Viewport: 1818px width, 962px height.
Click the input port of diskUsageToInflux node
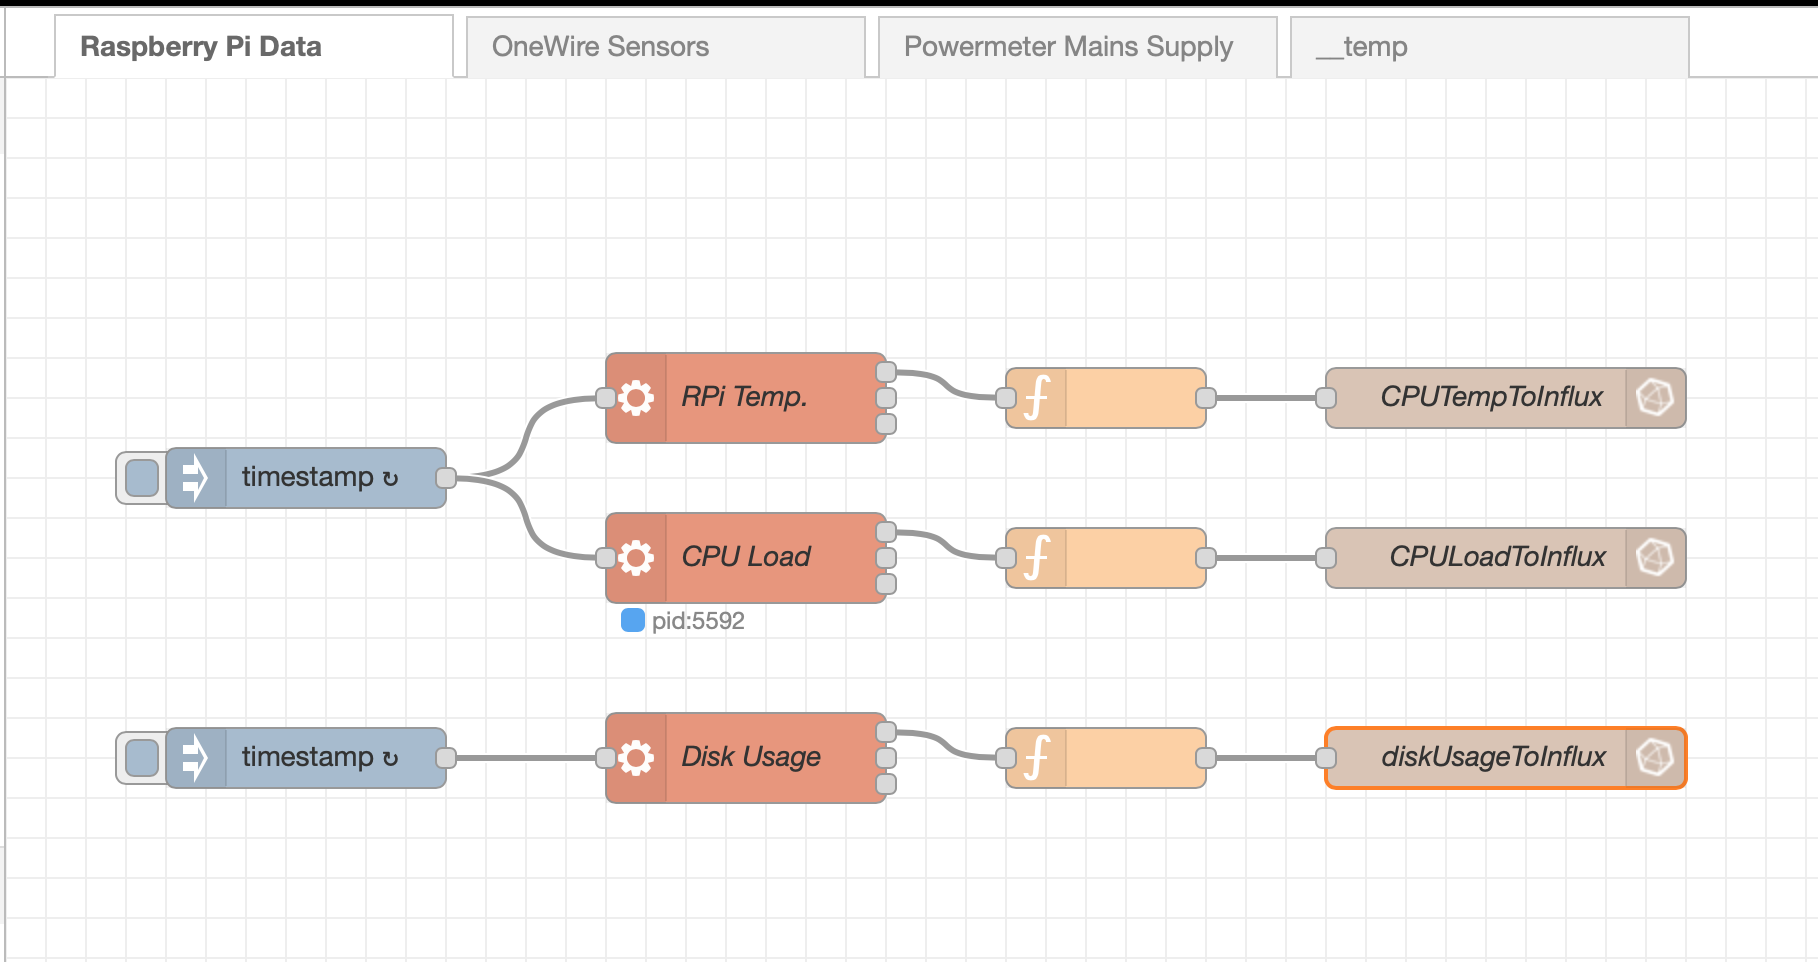(x=1326, y=758)
